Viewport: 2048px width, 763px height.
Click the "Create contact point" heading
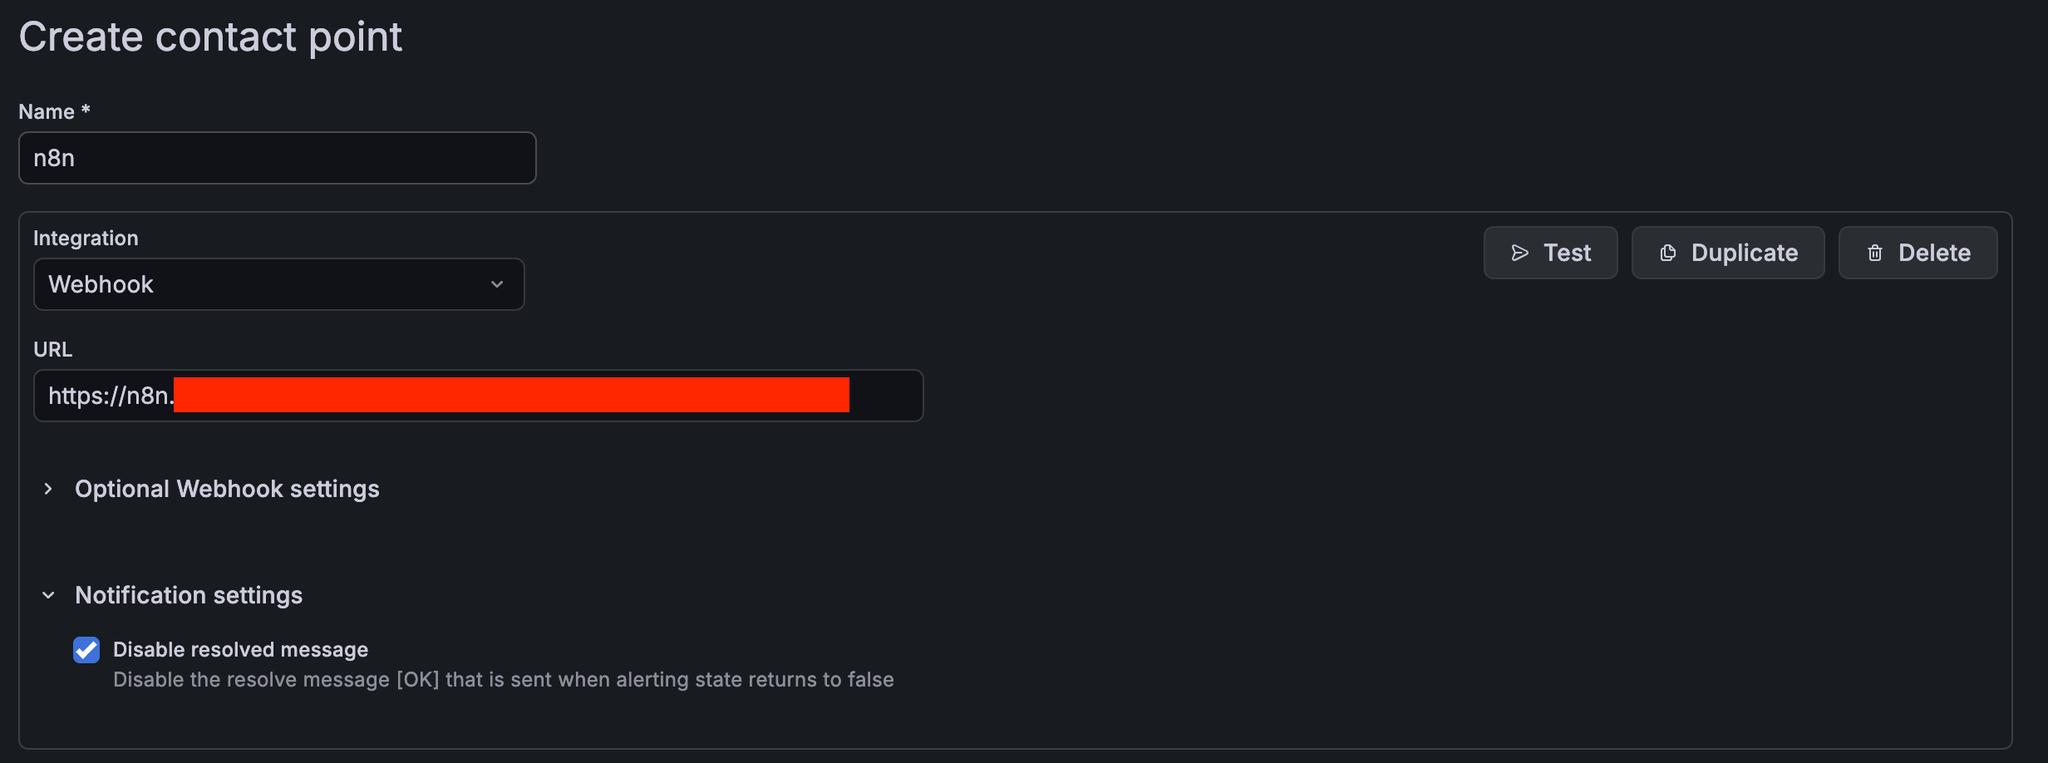210,37
